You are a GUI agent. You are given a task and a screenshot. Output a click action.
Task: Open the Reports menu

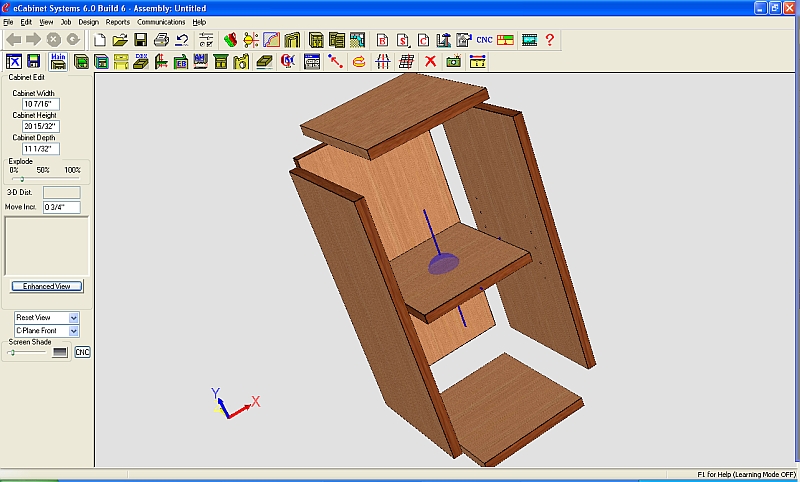[x=118, y=21]
